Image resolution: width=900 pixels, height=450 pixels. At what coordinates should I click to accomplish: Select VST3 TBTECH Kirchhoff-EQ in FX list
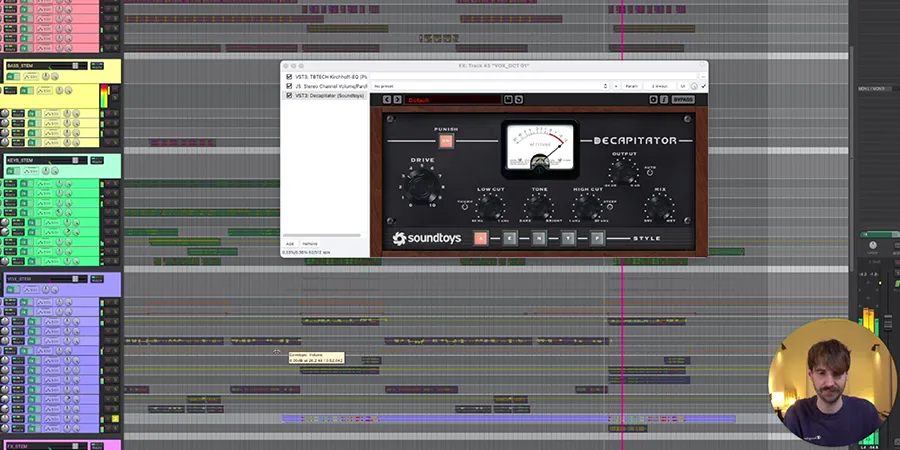click(x=331, y=76)
